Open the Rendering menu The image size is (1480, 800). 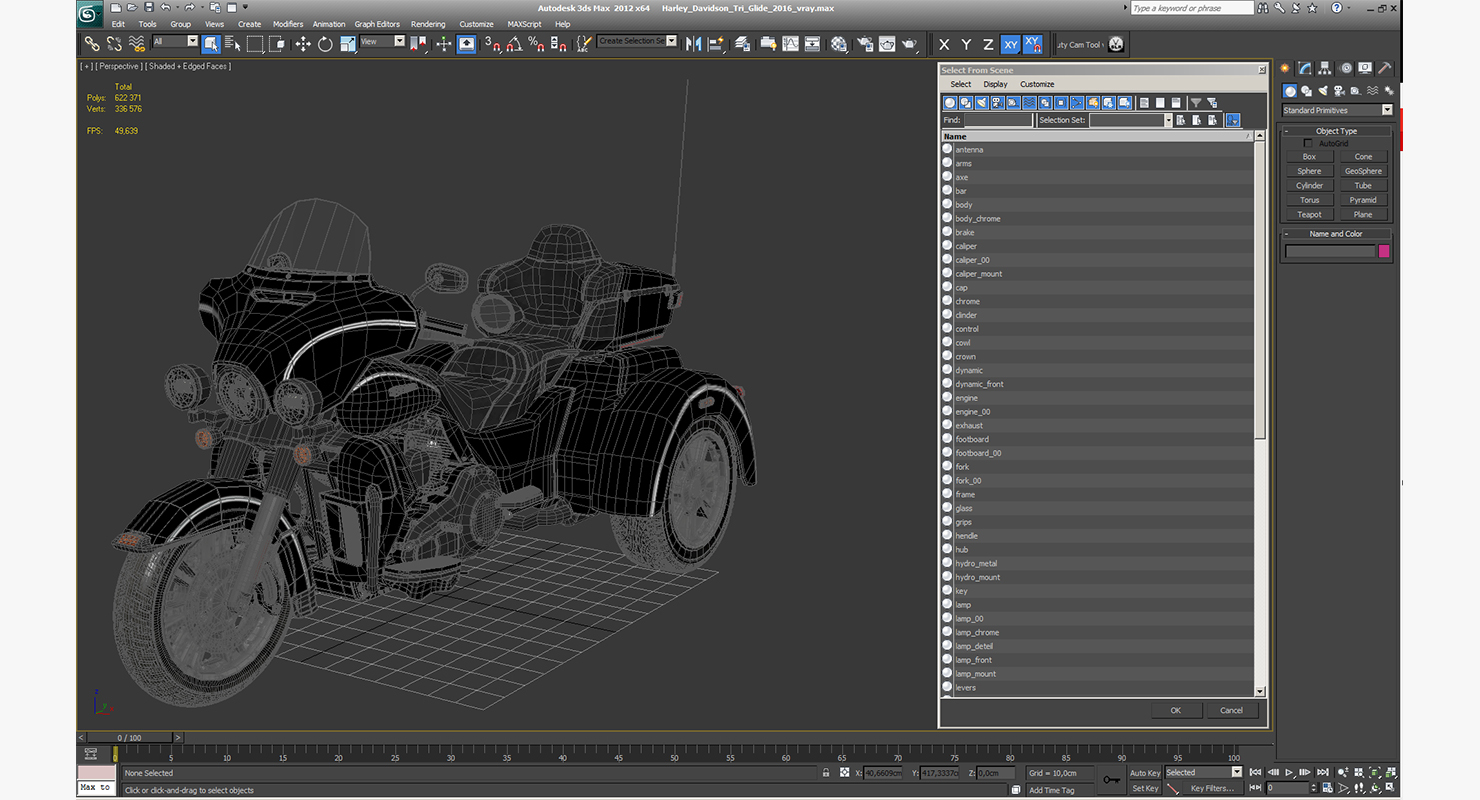click(x=428, y=24)
